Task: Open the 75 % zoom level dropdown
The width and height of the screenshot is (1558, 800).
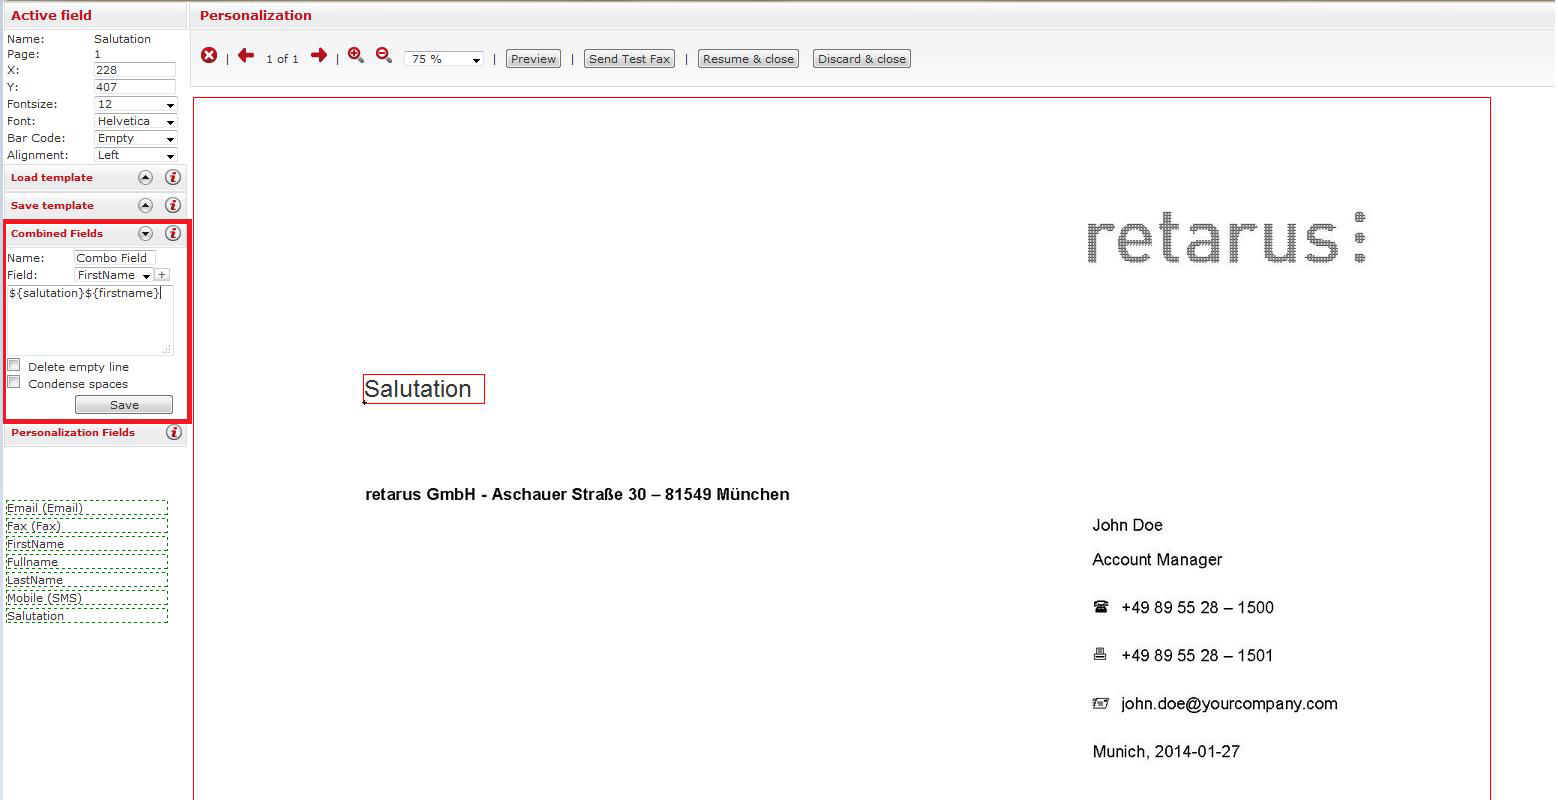Action: pyautogui.click(x=444, y=59)
